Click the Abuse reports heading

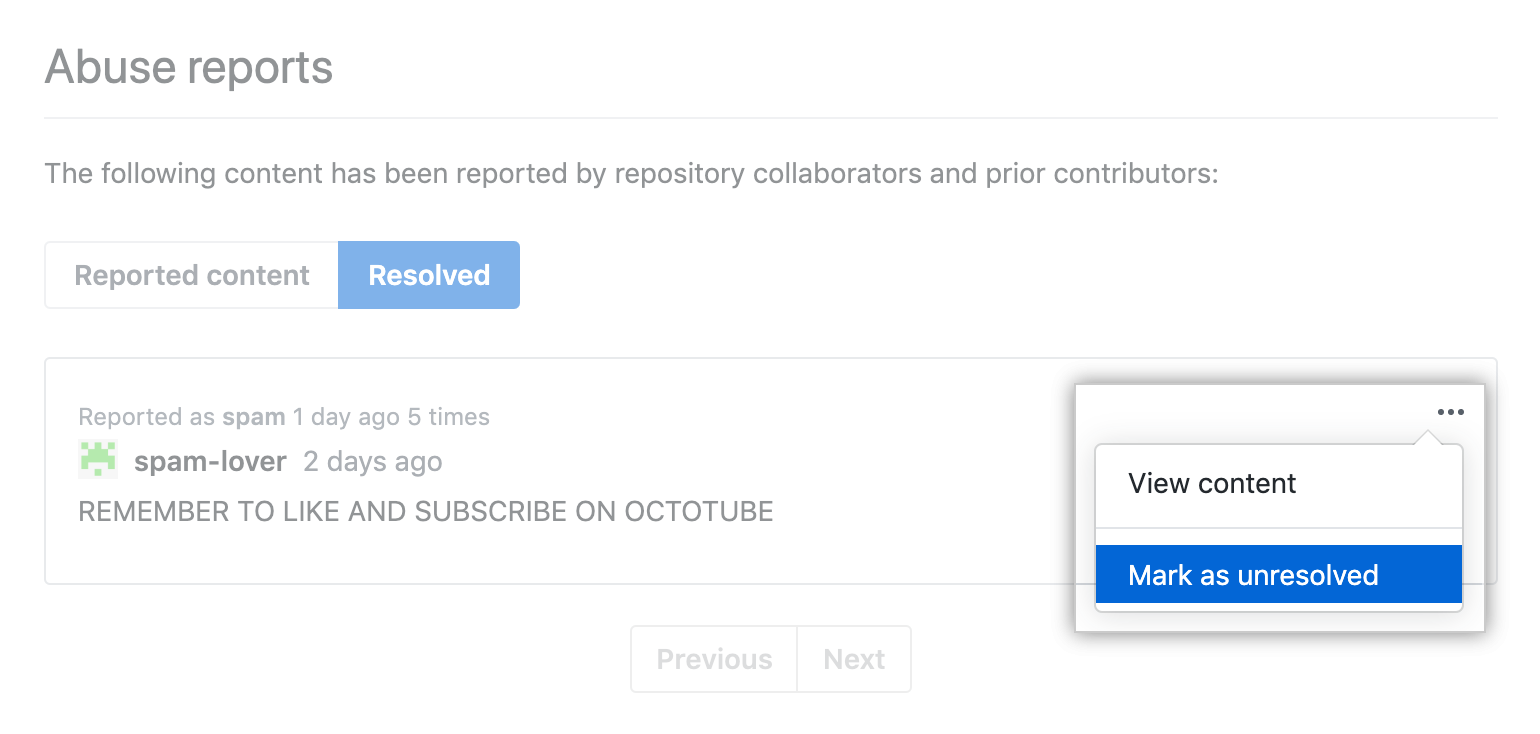tap(189, 68)
